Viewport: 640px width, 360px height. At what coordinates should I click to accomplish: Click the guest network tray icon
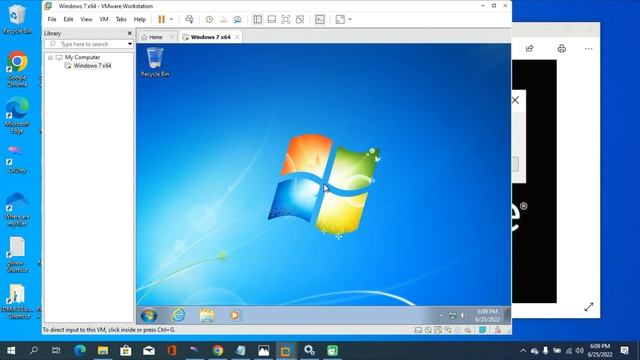click(452, 315)
